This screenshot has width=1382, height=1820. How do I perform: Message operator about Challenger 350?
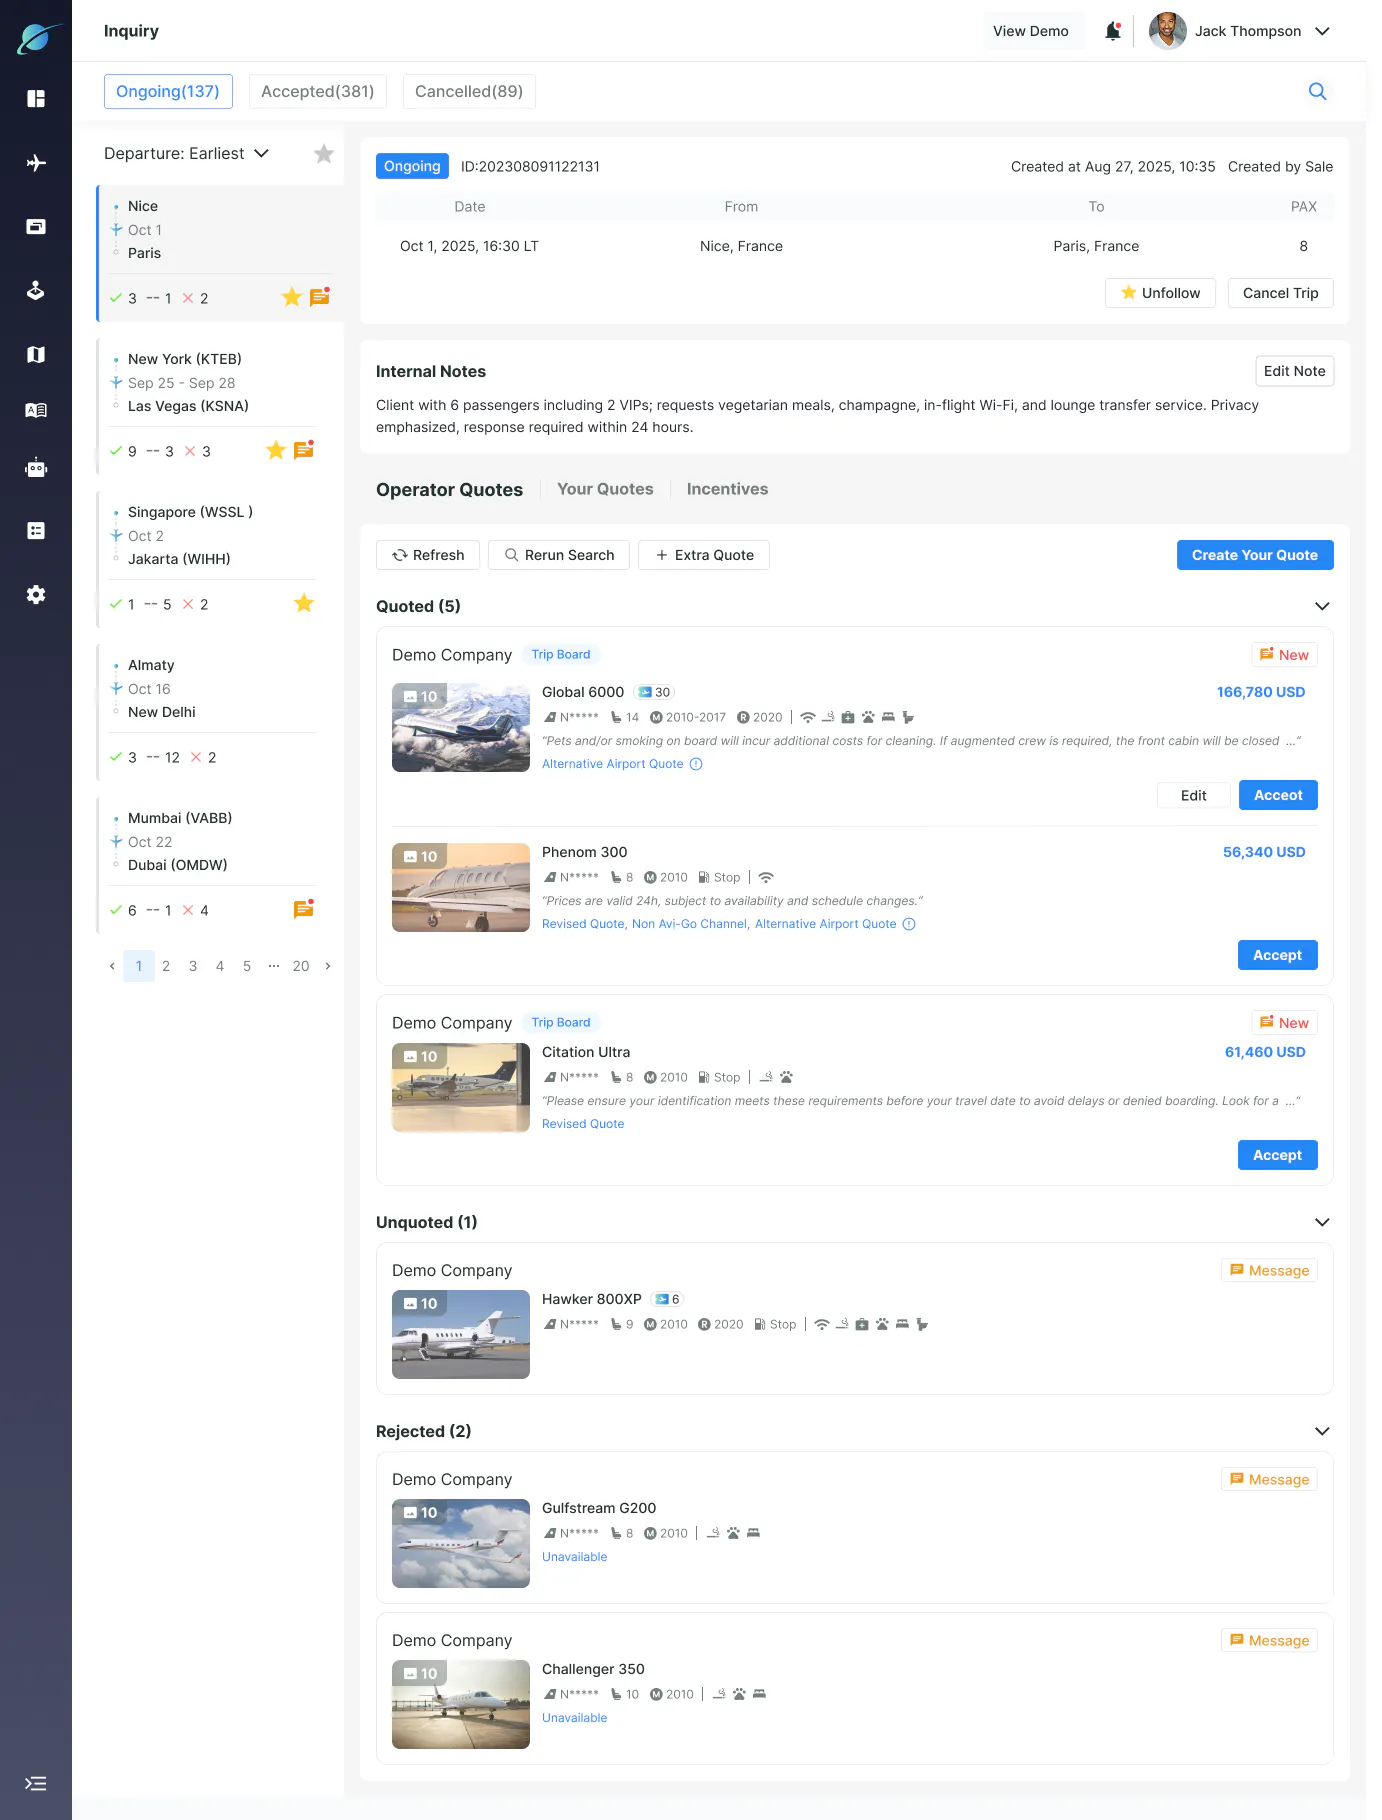(1269, 1640)
